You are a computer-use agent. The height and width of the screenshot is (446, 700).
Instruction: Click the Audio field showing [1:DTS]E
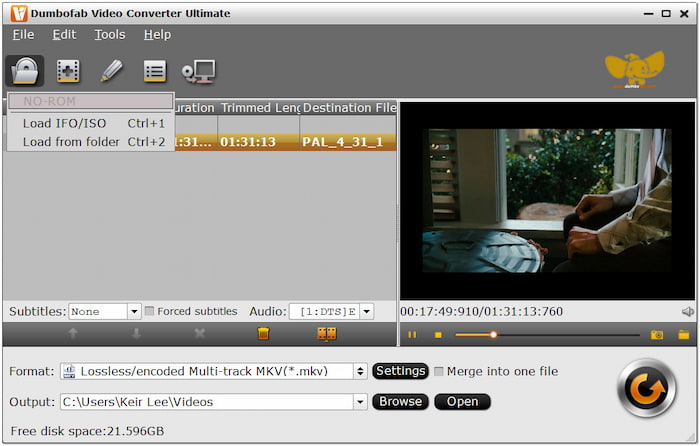[x=325, y=312]
